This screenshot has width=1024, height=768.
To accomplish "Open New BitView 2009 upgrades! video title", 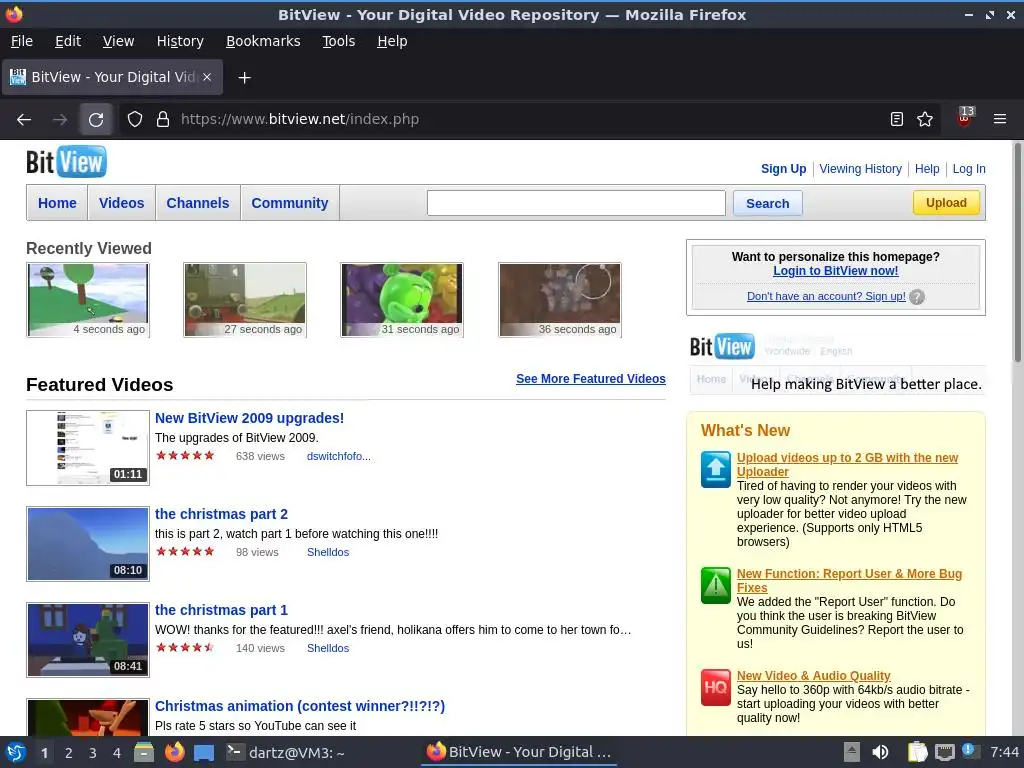I will coord(249,418).
